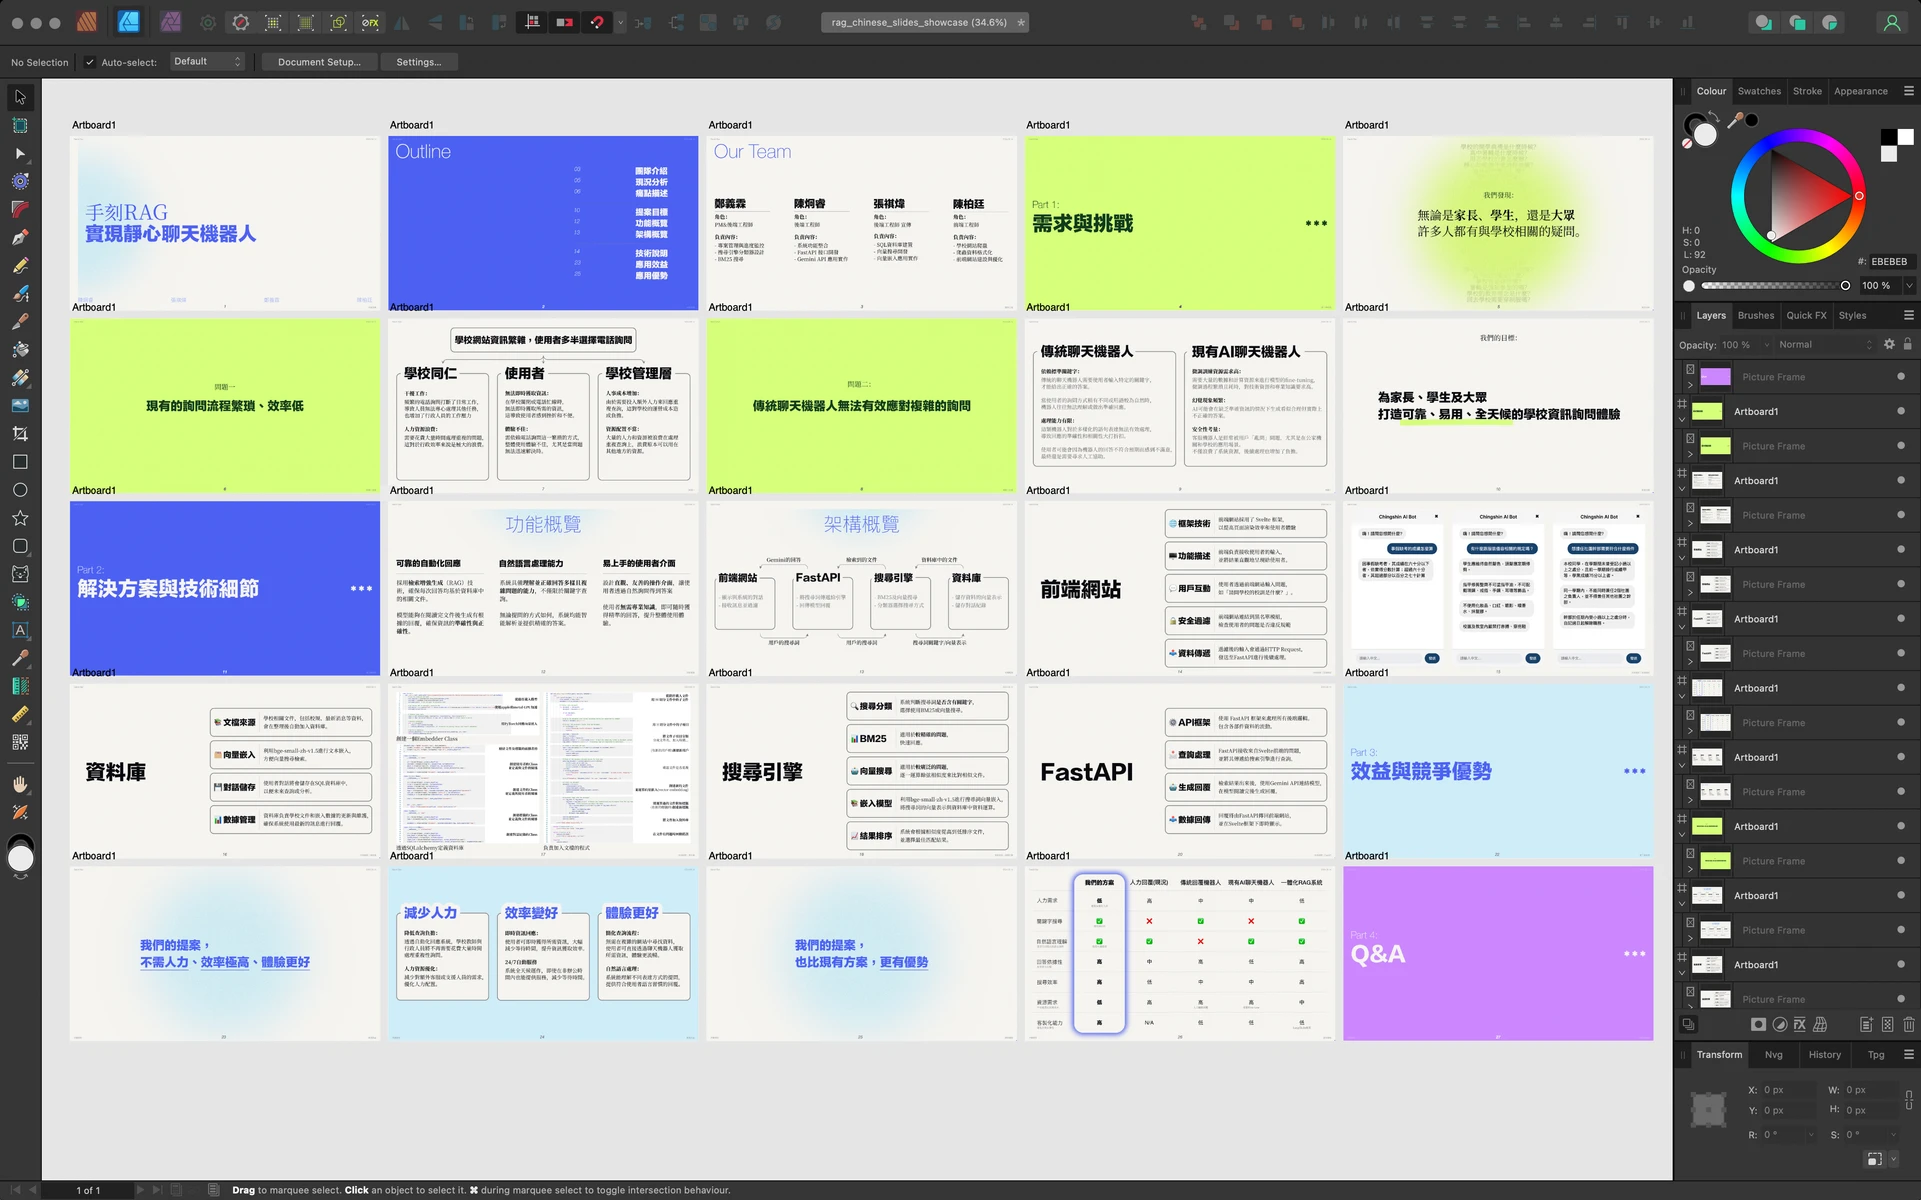This screenshot has width=1921, height=1200.
Task: Delete selected layer using trash icon
Action: point(1908,1025)
